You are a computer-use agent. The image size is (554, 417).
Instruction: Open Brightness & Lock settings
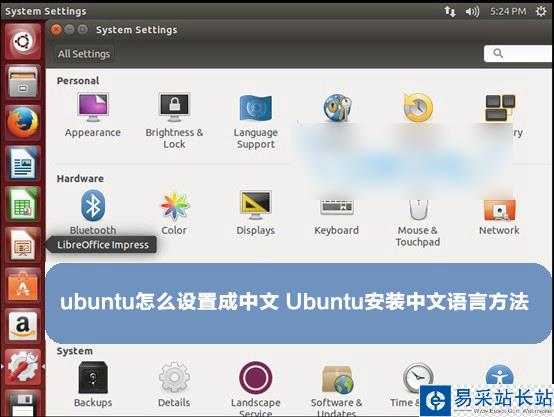click(x=174, y=120)
